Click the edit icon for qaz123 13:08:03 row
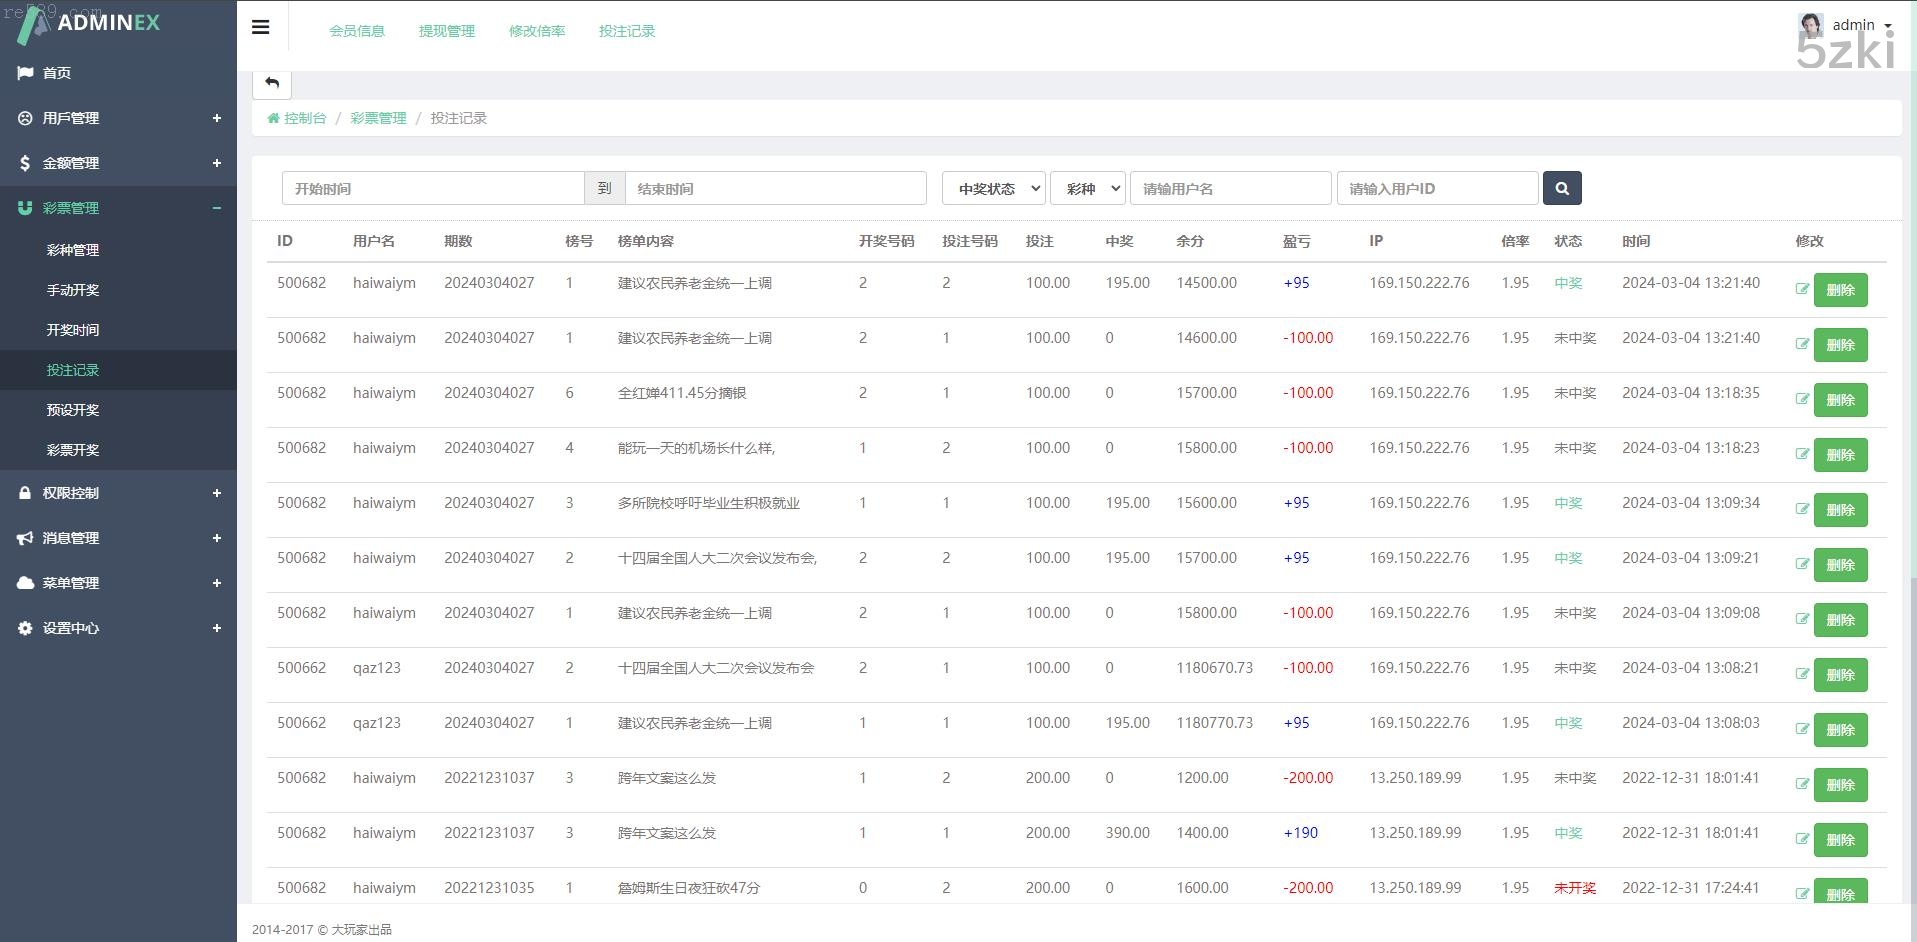 [1802, 729]
